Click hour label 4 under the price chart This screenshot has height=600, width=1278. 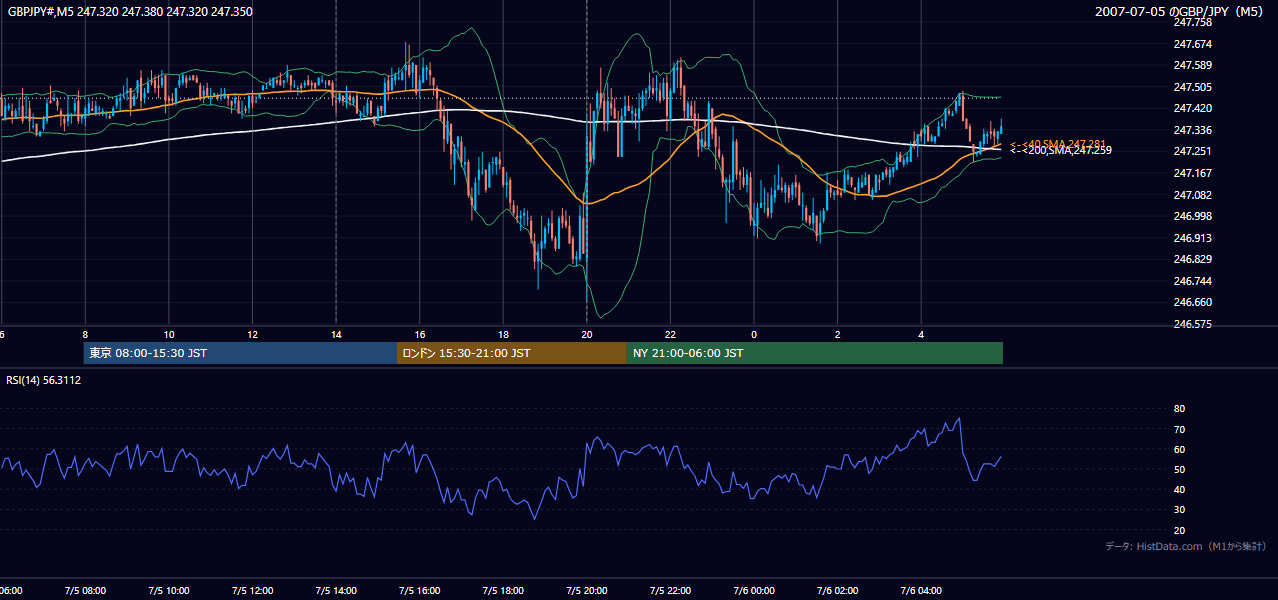[x=921, y=335]
